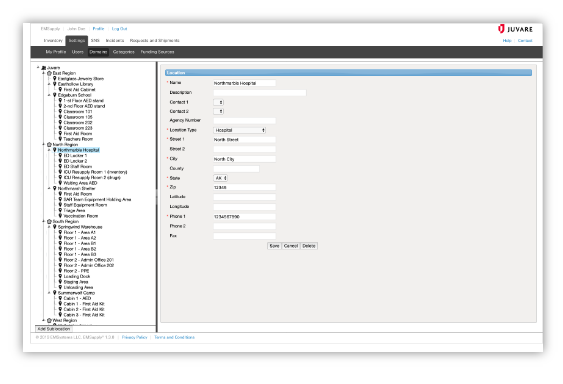
Task: Open the Privacy Policy footer link
Action: pos(135,337)
